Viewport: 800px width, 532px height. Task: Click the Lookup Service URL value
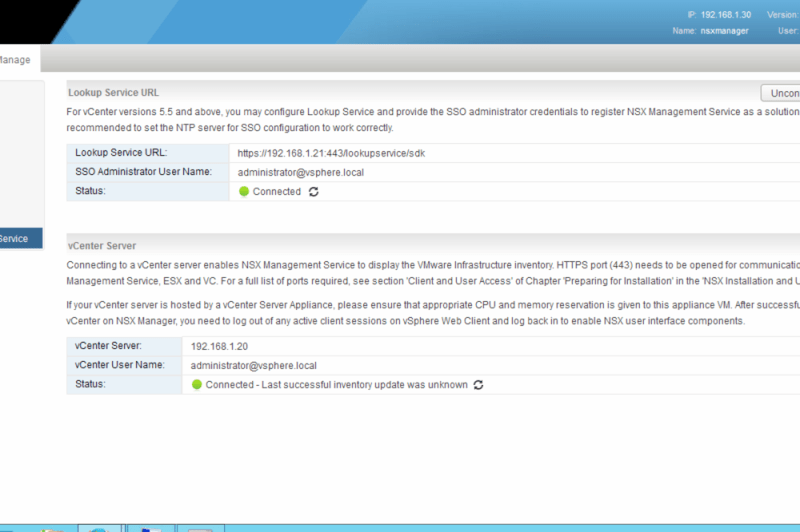(333, 153)
